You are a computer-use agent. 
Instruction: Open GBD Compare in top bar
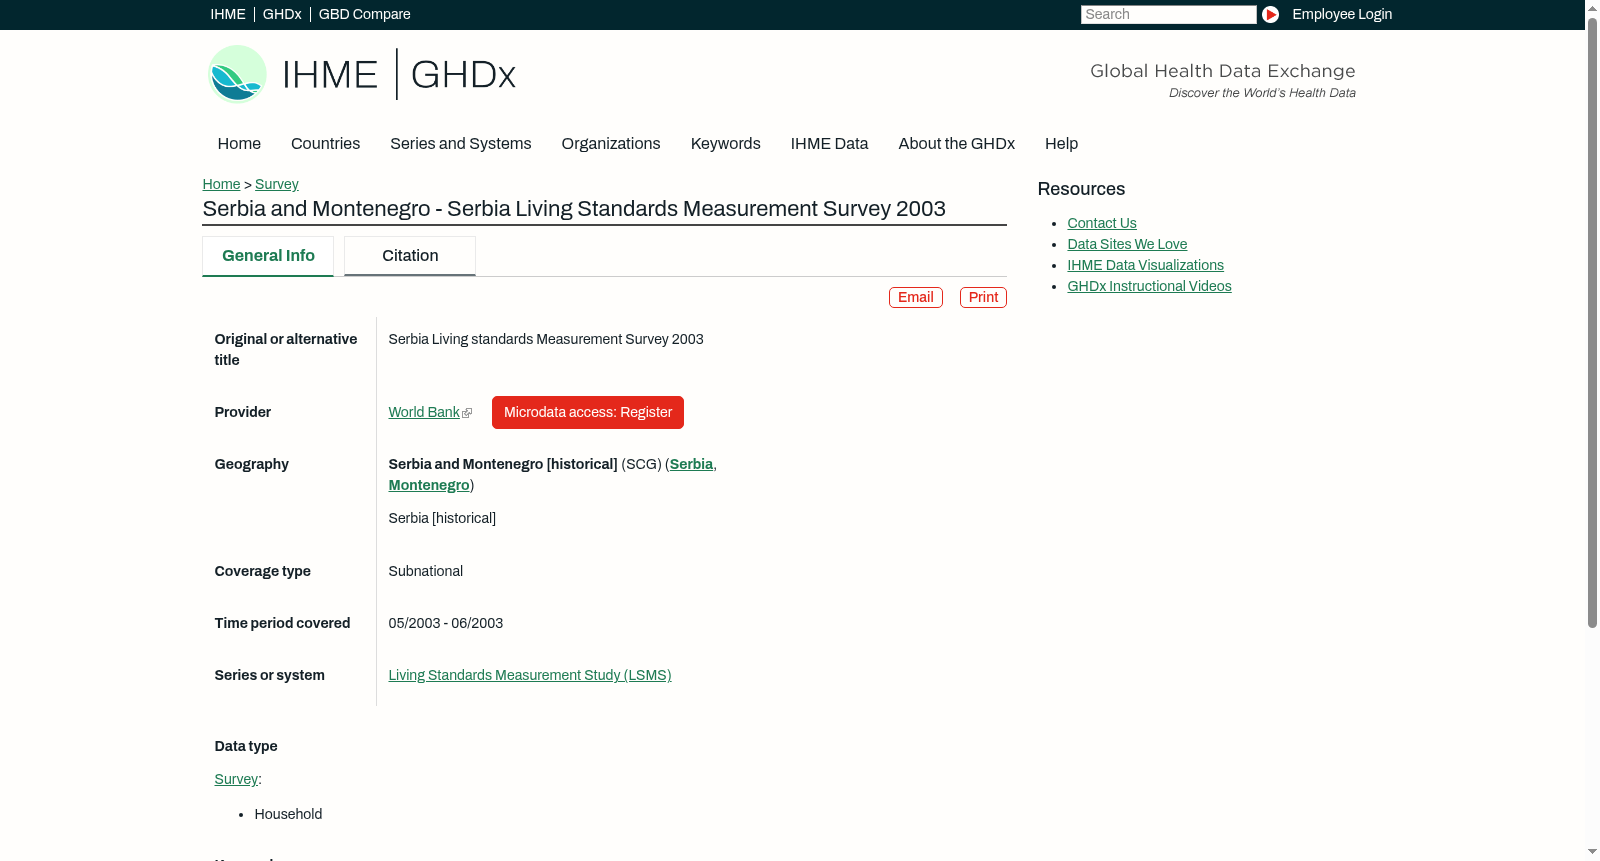(365, 15)
